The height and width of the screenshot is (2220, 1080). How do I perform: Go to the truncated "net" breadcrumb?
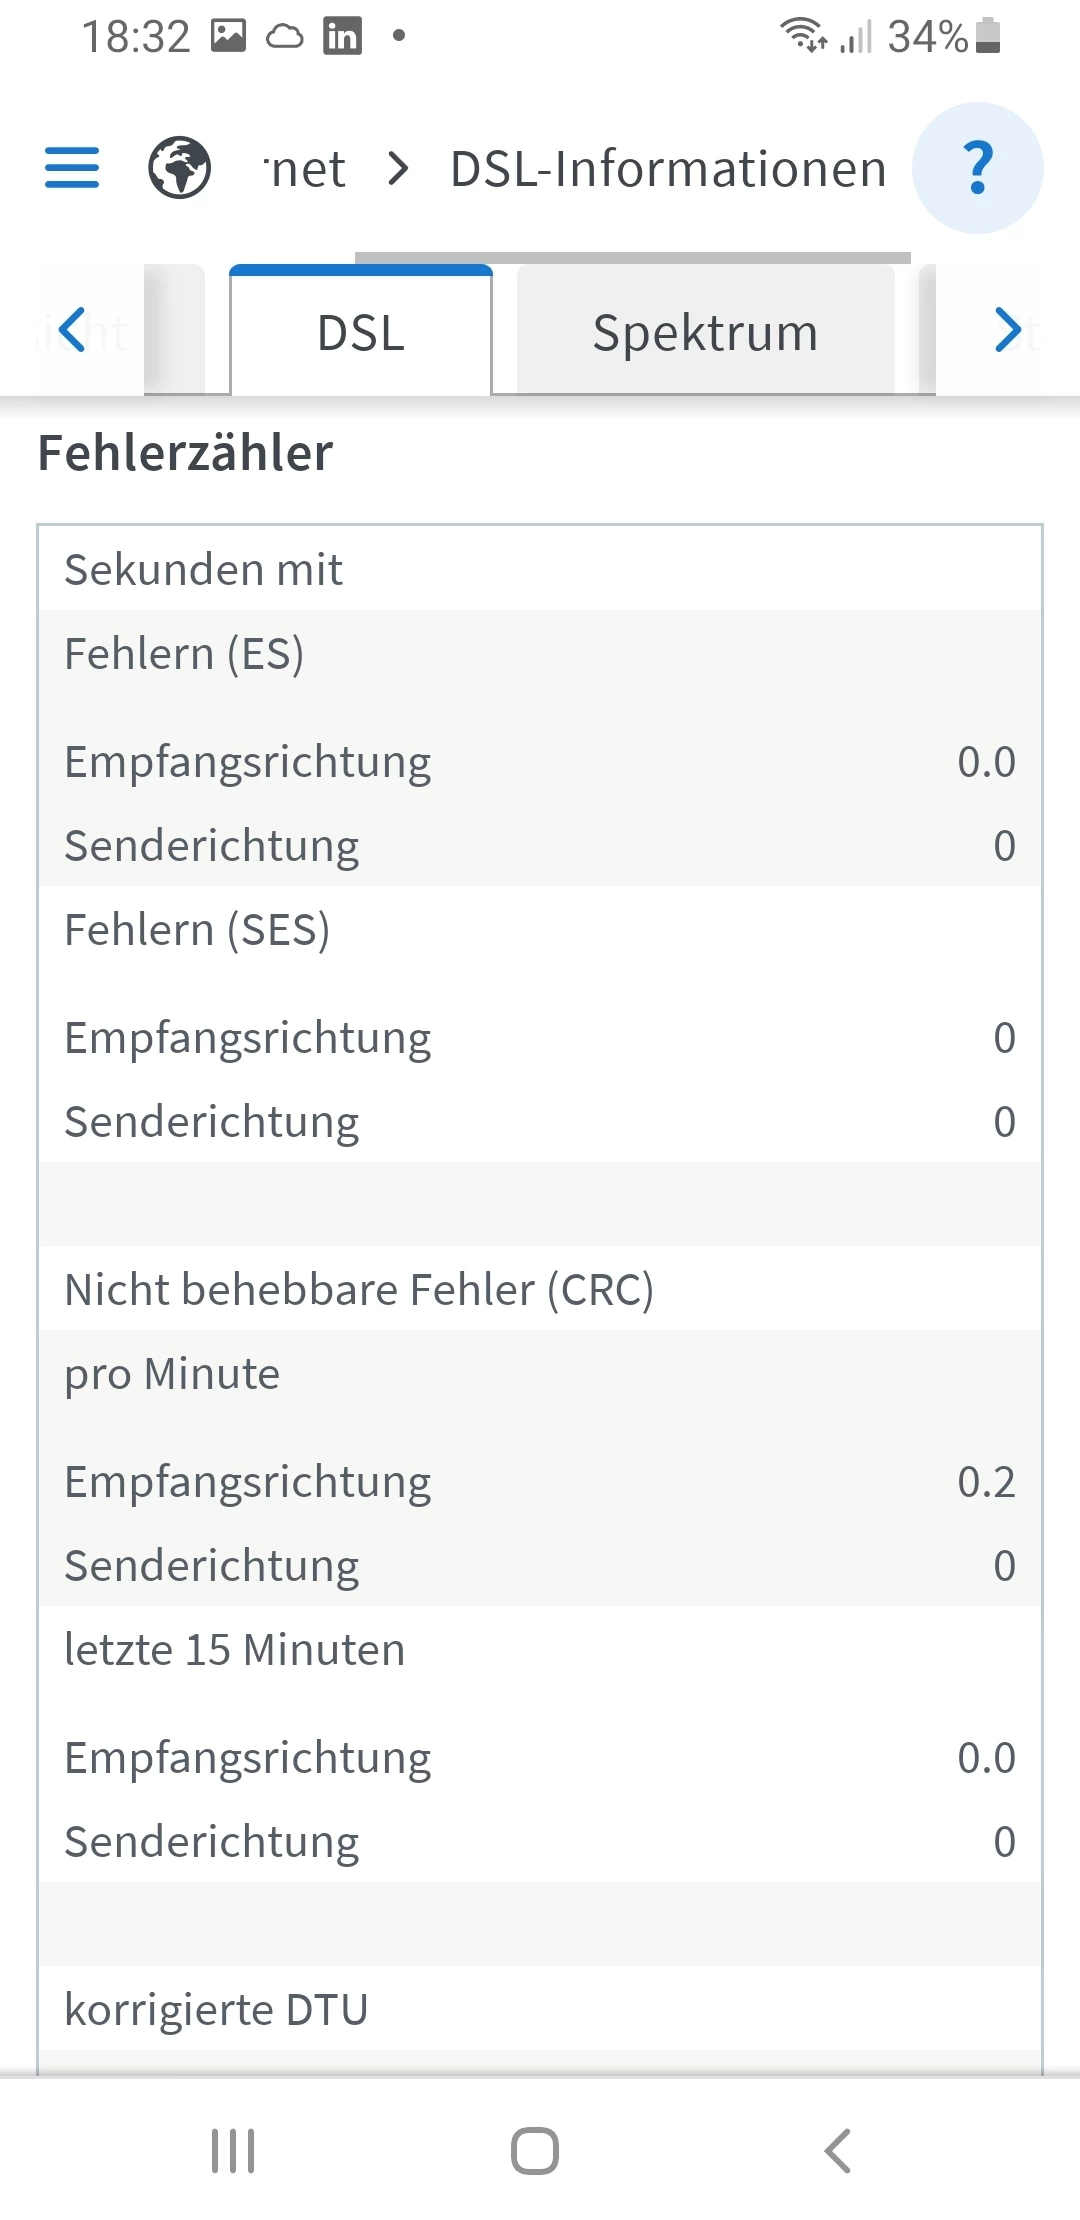pyautogui.click(x=306, y=168)
